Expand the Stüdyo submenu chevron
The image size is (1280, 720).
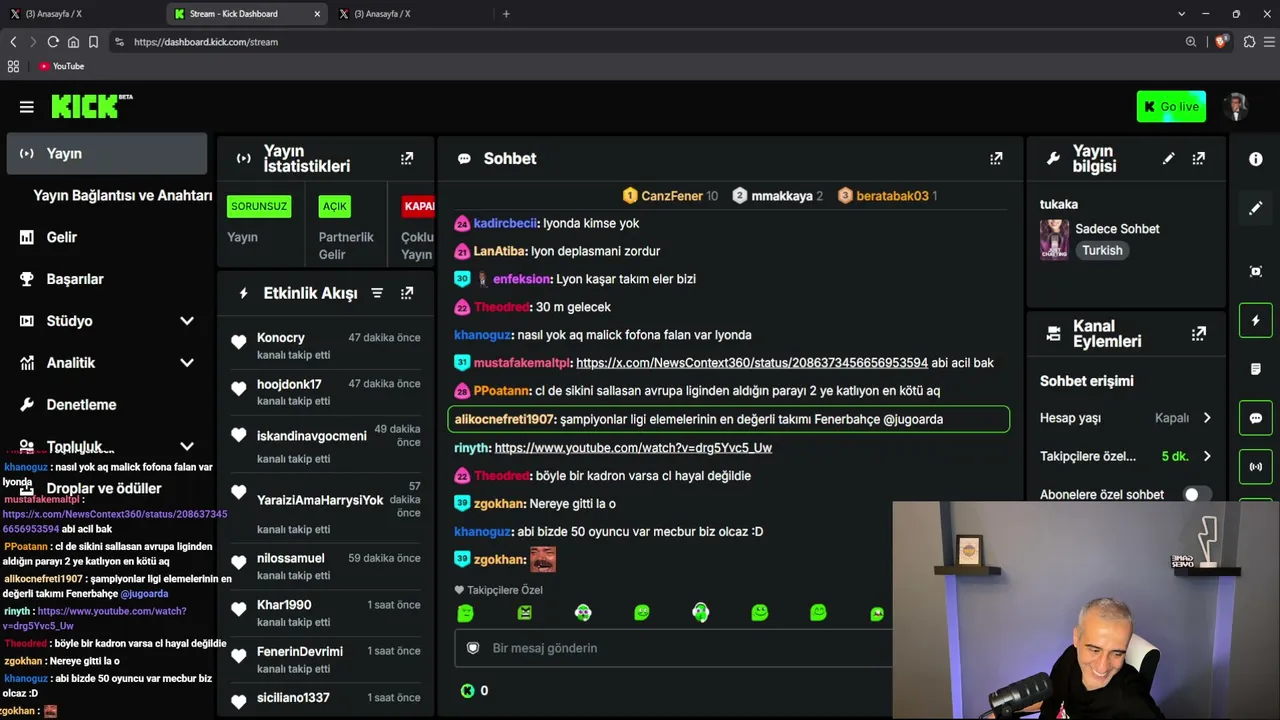tap(187, 321)
